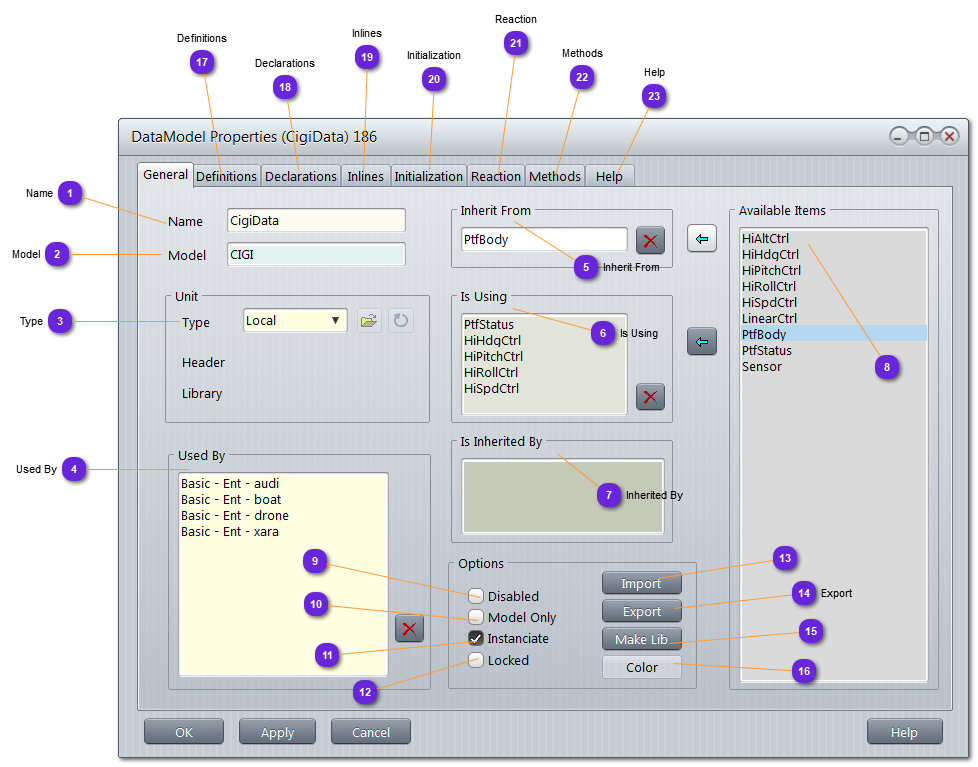Remove inherit with red X beside PtfBody field
The width and height of the screenshot is (978, 767).
pos(651,240)
